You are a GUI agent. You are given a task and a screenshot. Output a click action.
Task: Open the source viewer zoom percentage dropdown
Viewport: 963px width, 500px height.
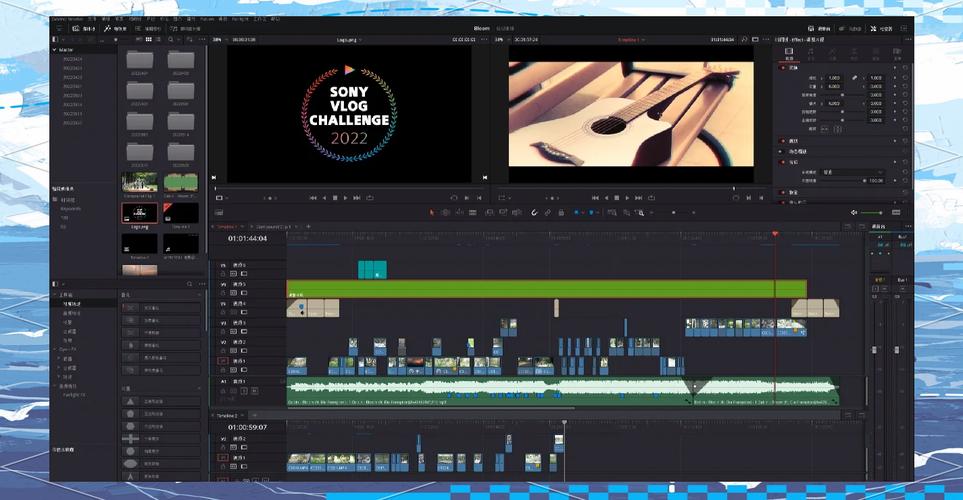(217, 39)
